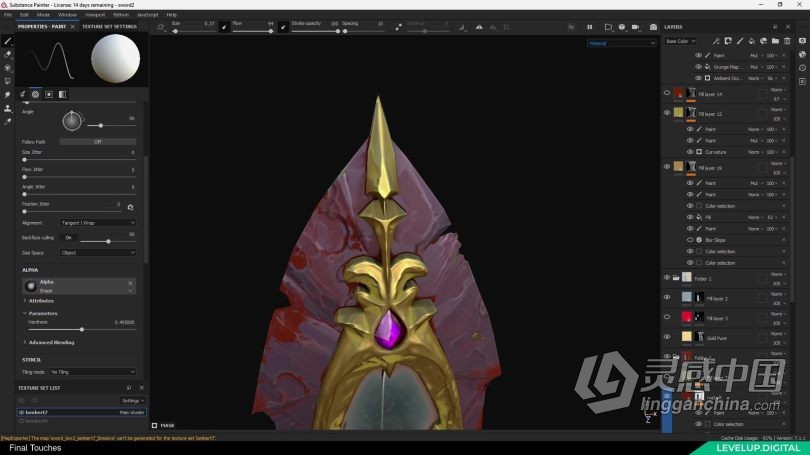Open History panel clock icon
This screenshot has width=810, height=455.
[x=802, y=68]
